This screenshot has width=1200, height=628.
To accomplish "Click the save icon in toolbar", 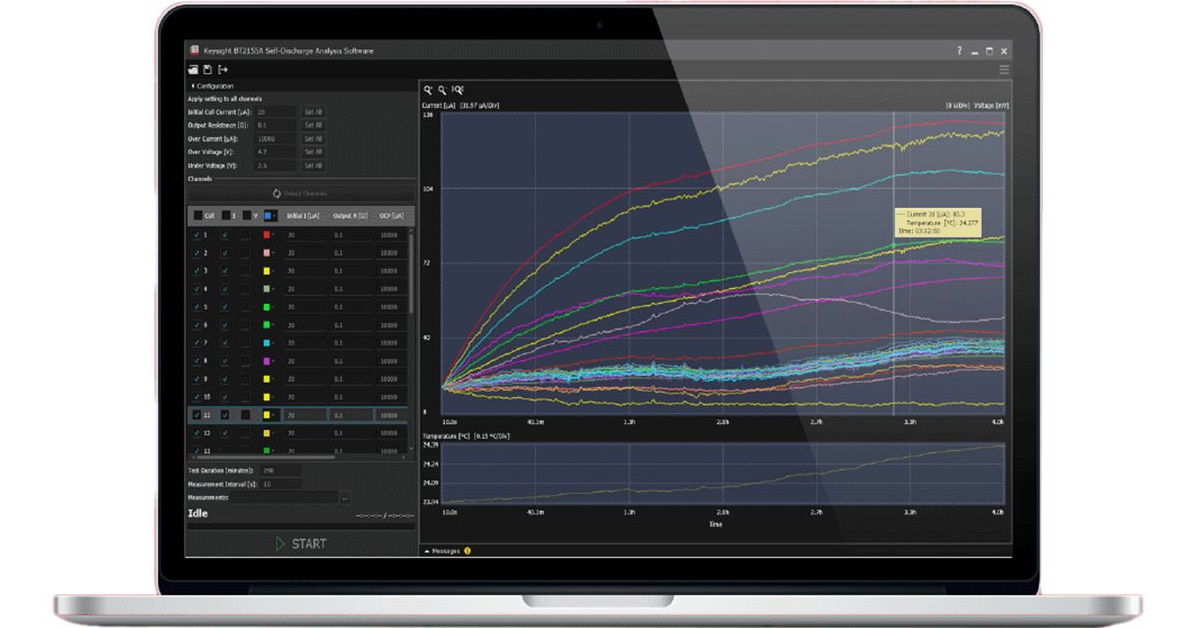I will point(208,70).
